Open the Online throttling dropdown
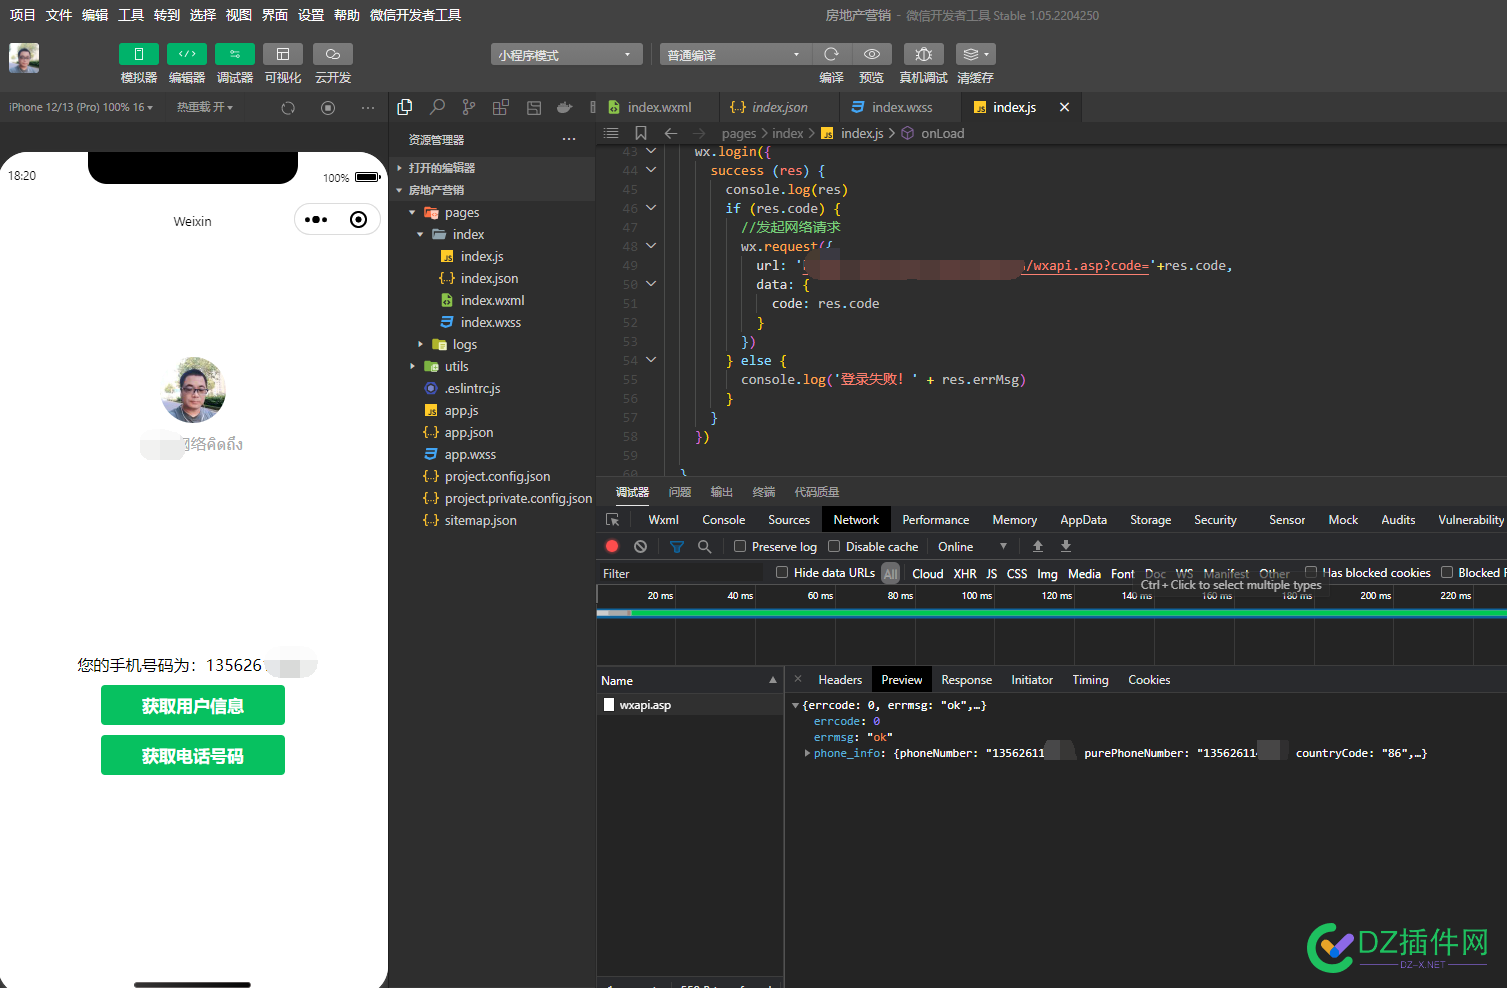Image resolution: width=1507 pixels, height=988 pixels. click(972, 546)
